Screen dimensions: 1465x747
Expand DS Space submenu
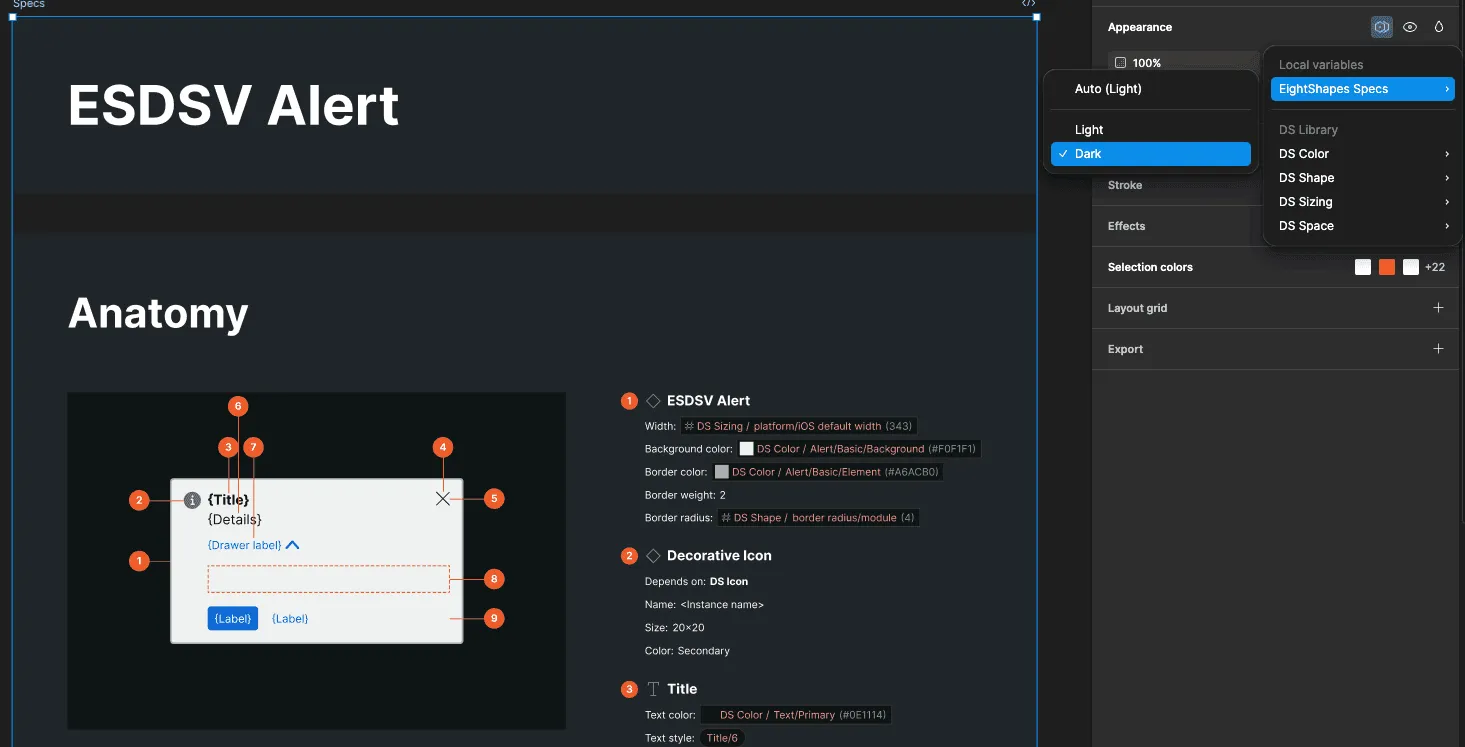click(1362, 226)
